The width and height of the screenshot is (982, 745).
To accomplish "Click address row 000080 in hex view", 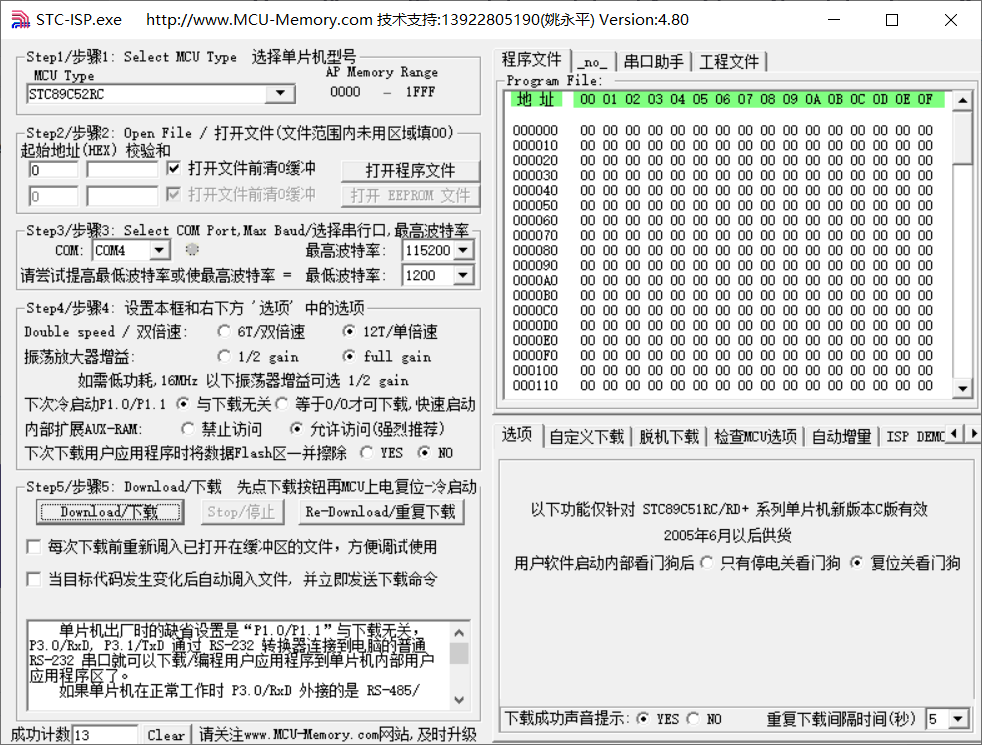I will pos(723,250).
